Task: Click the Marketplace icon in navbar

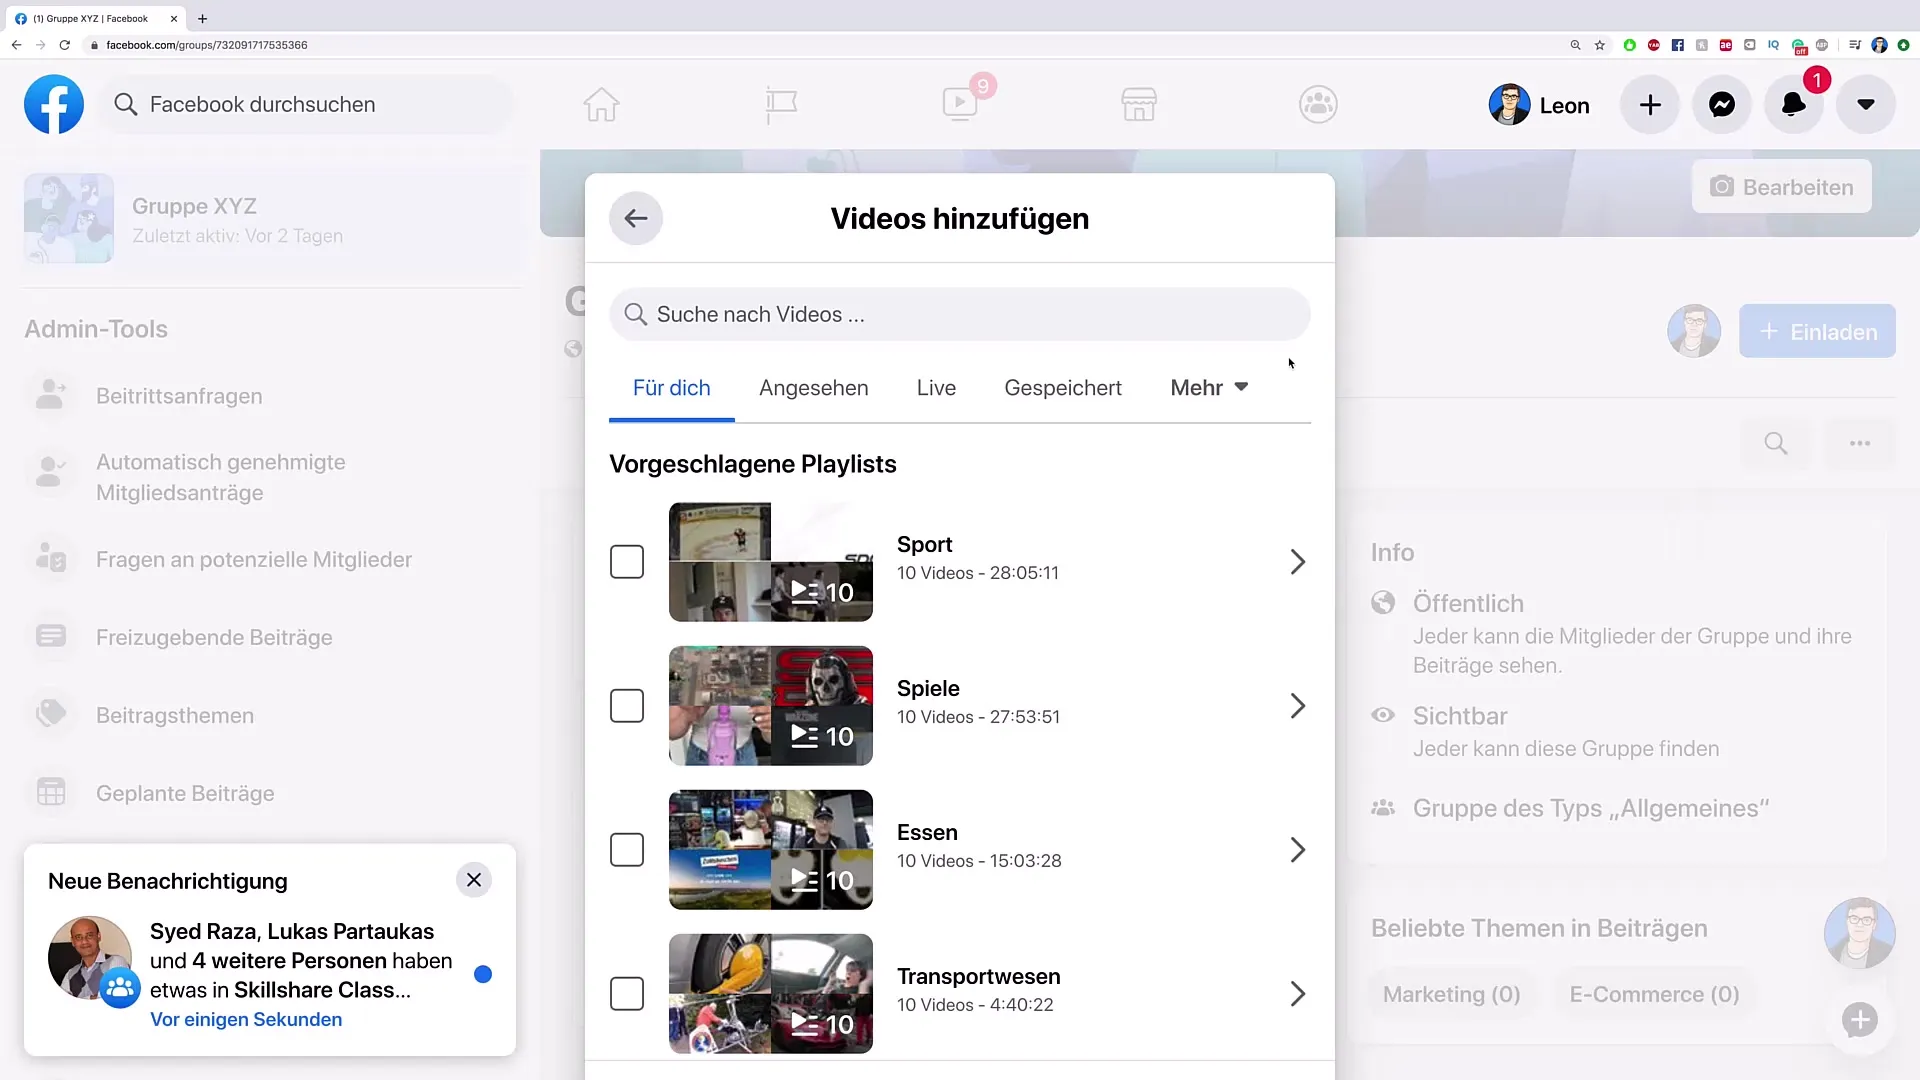Action: click(1138, 104)
